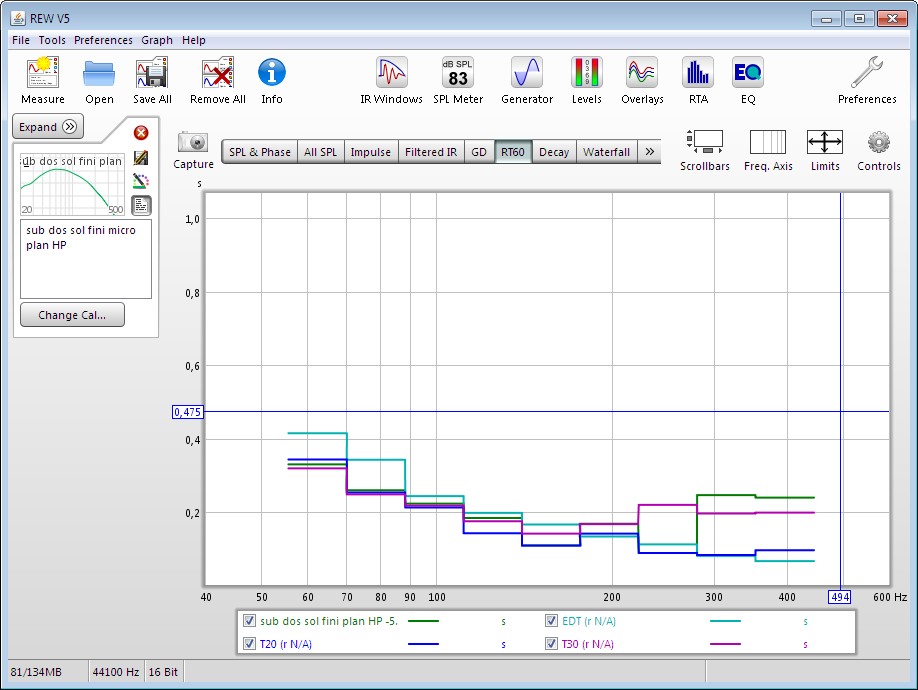The height and width of the screenshot is (690, 918).
Task: Open the File menu
Action: pyautogui.click(x=20, y=40)
